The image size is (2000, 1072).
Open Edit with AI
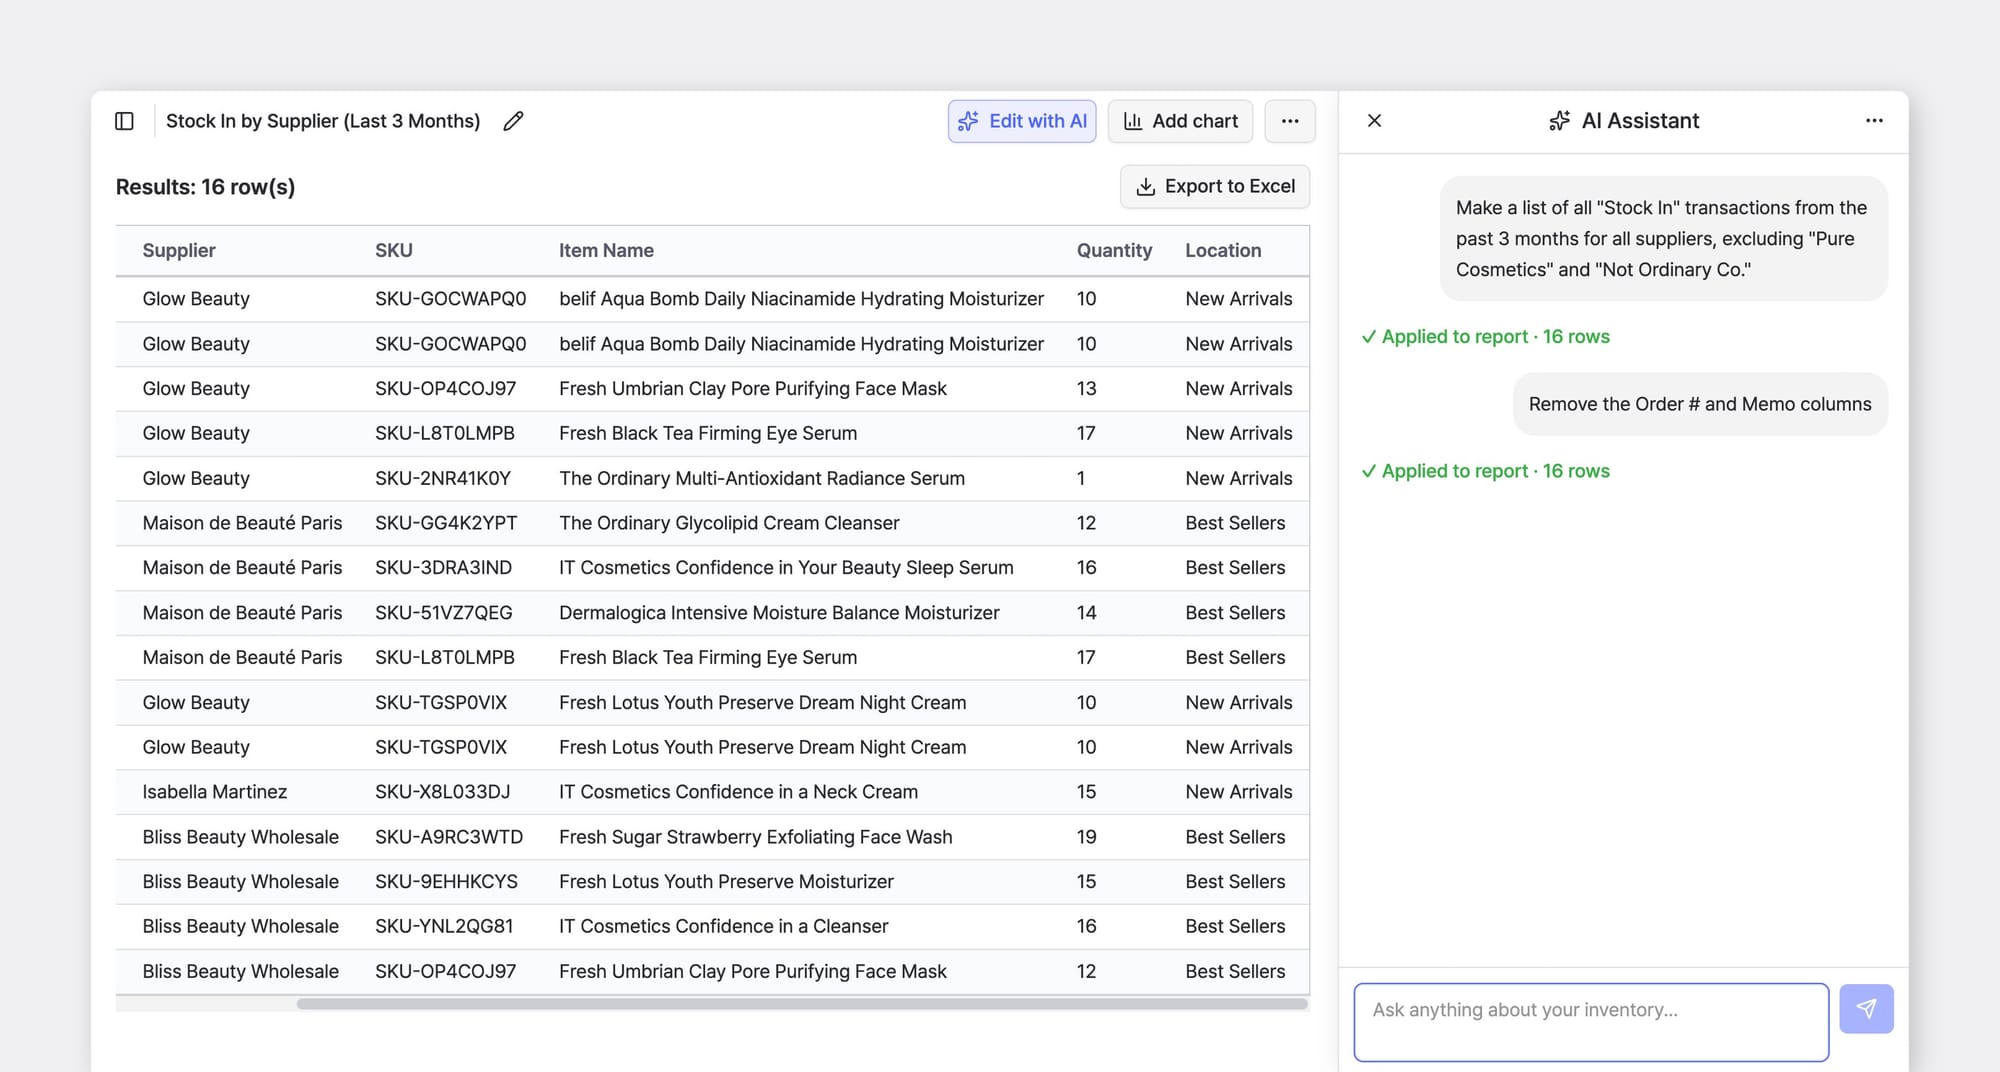pyautogui.click(x=1022, y=121)
